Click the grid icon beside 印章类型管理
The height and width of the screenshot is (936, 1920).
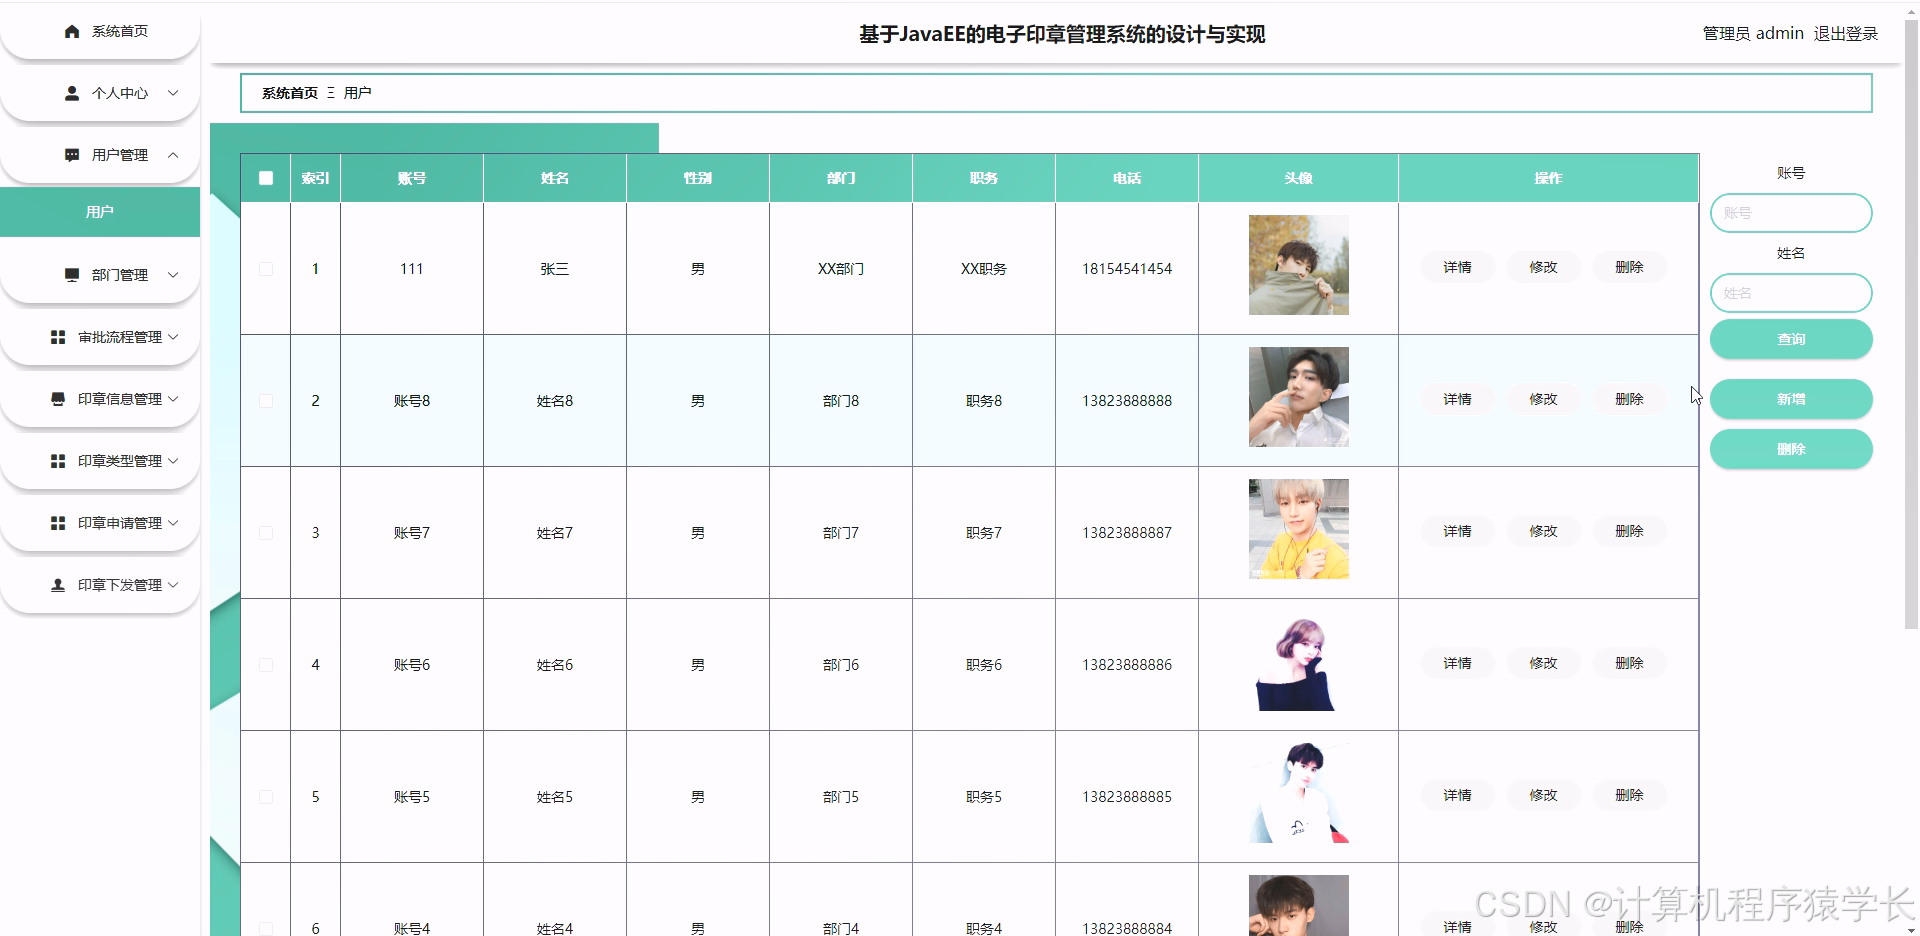[x=58, y=461]
